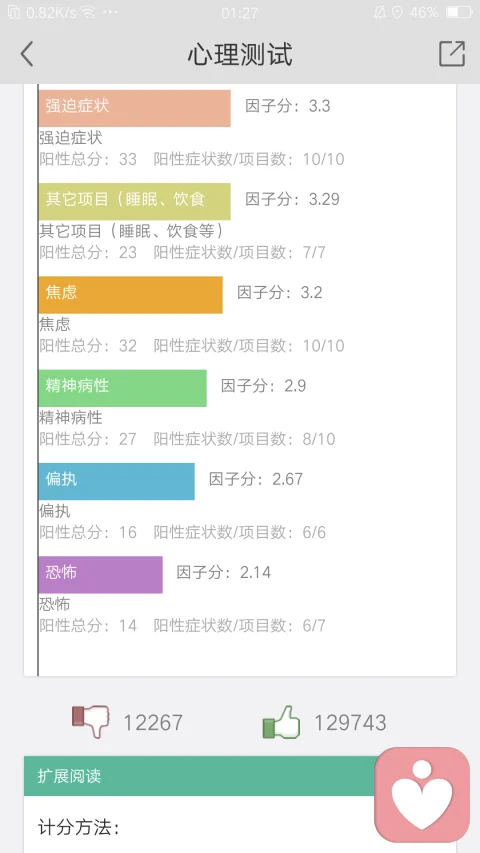480x853 pixels.
Task: Tap the thumbs-down dislike icon
Action: (x=91, y=721)
